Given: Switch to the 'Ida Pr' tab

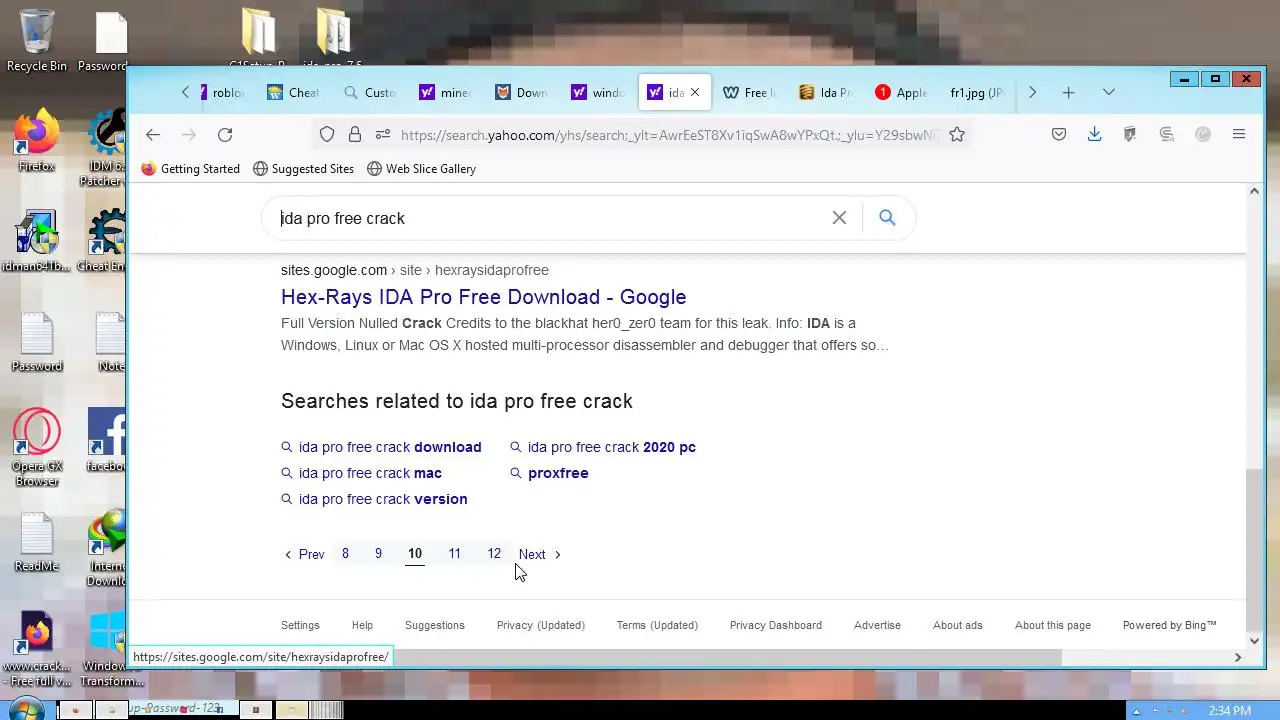Looking at the screenshot, I should point(826,93).
